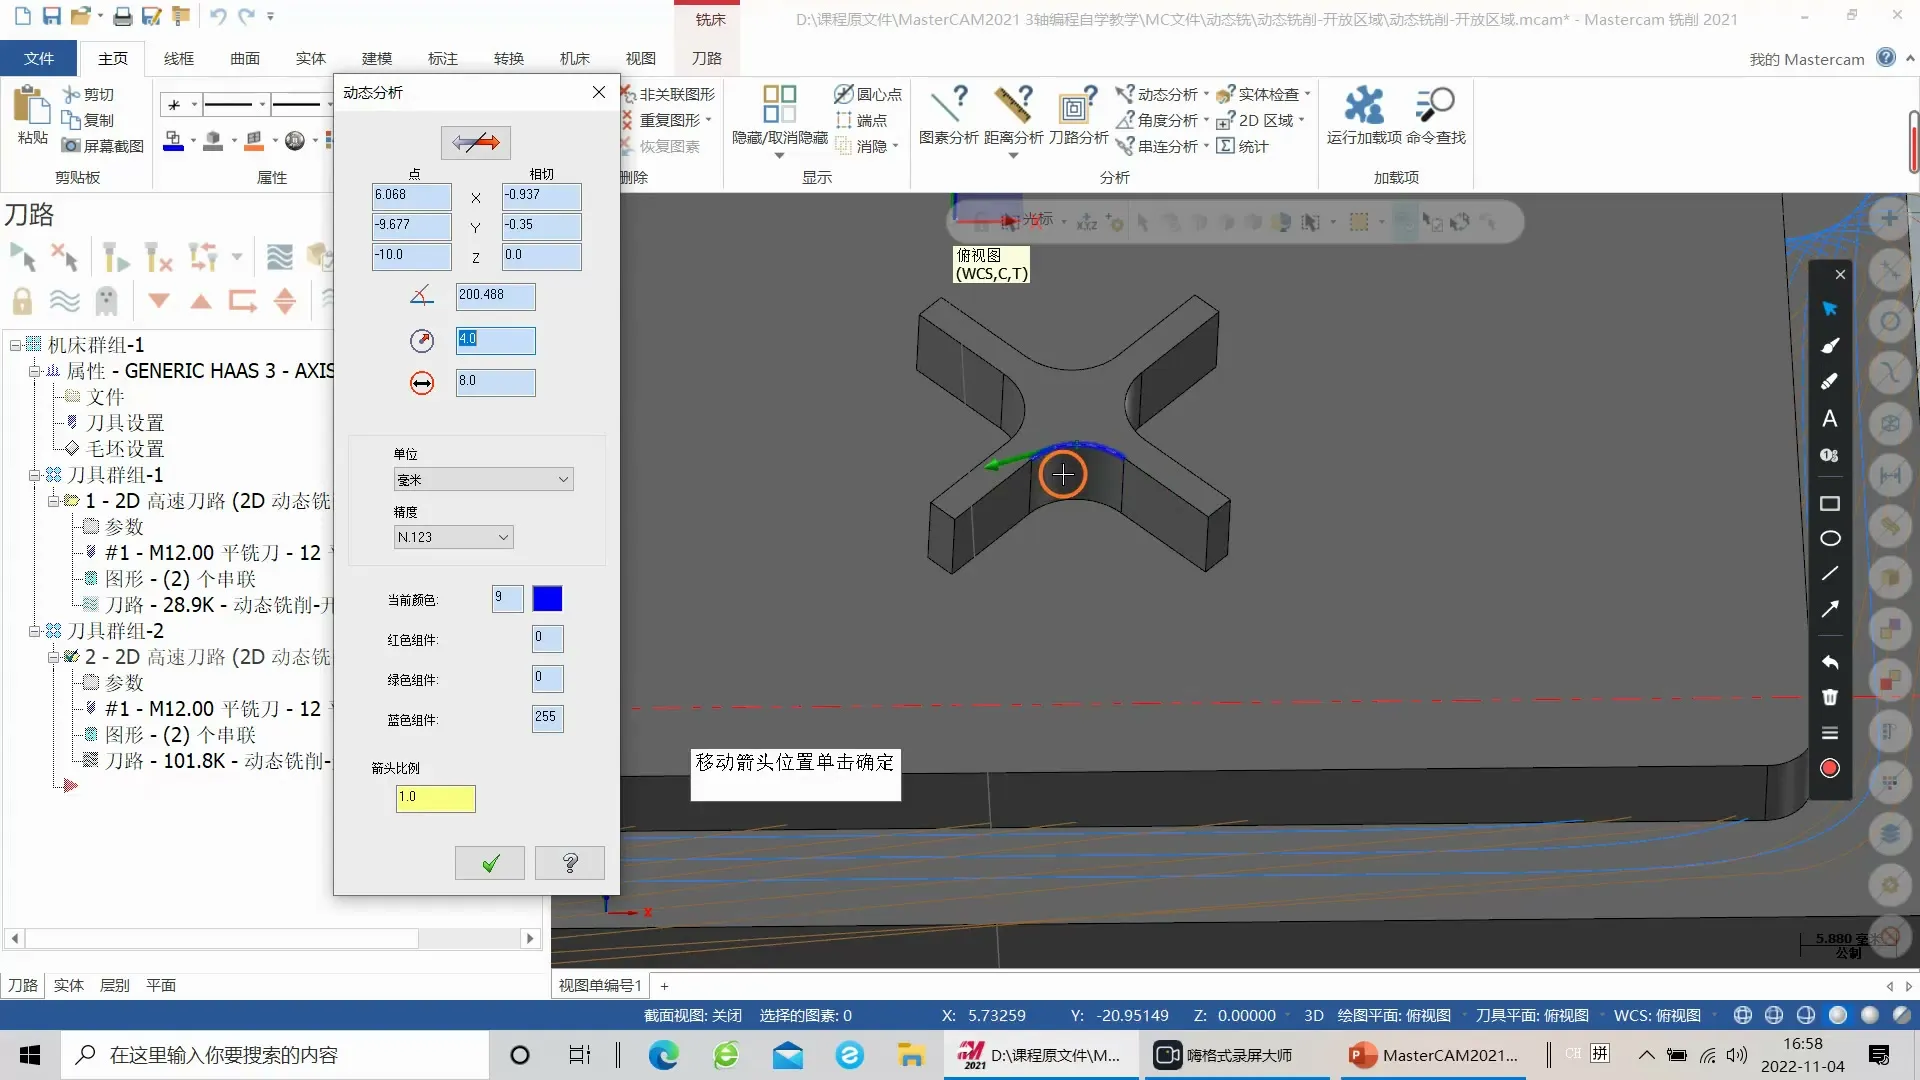
Task: Collapse the 刀具群组-1 tree node
Action: [35, 475]
